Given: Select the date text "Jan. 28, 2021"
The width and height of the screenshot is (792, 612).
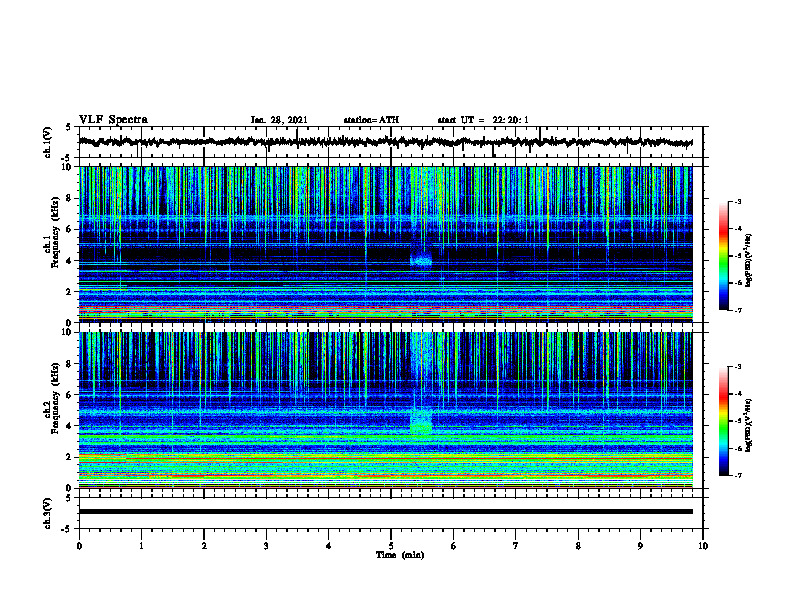Looking at the screenshot, I should 279,120.
